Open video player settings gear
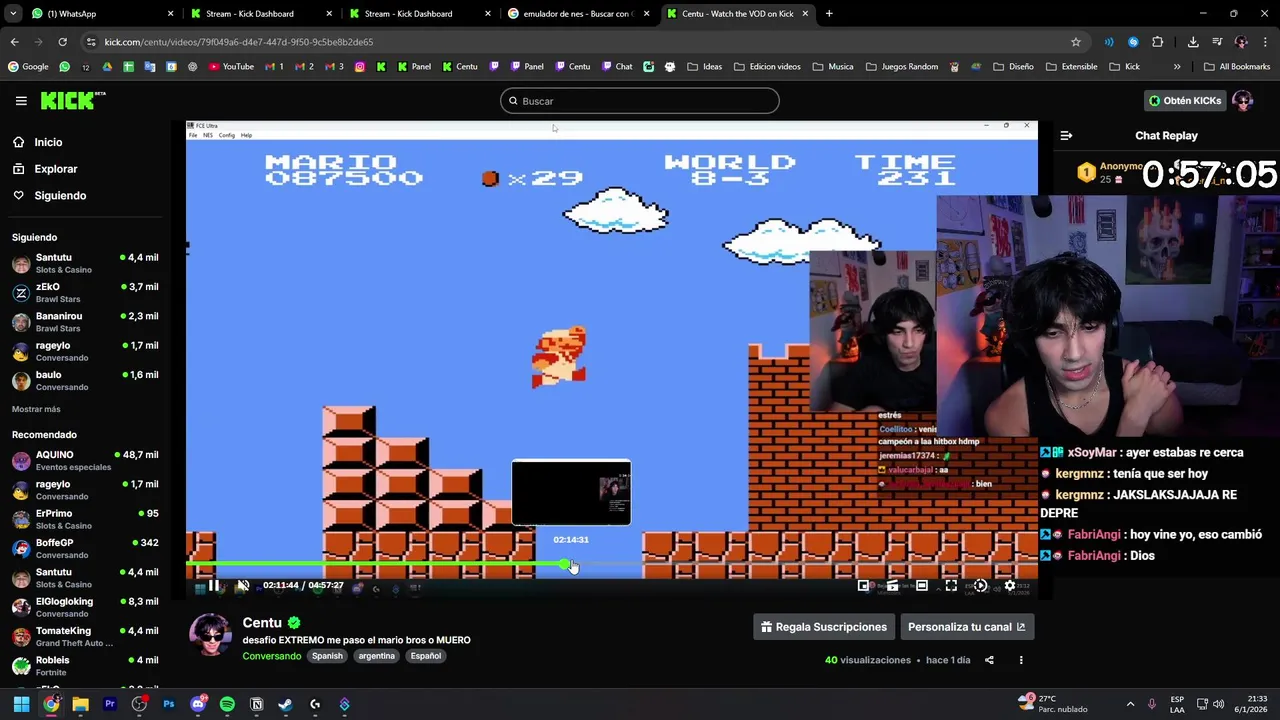Image resolution: width=1280 pixels, height=720 pixels. (1010, 586)
